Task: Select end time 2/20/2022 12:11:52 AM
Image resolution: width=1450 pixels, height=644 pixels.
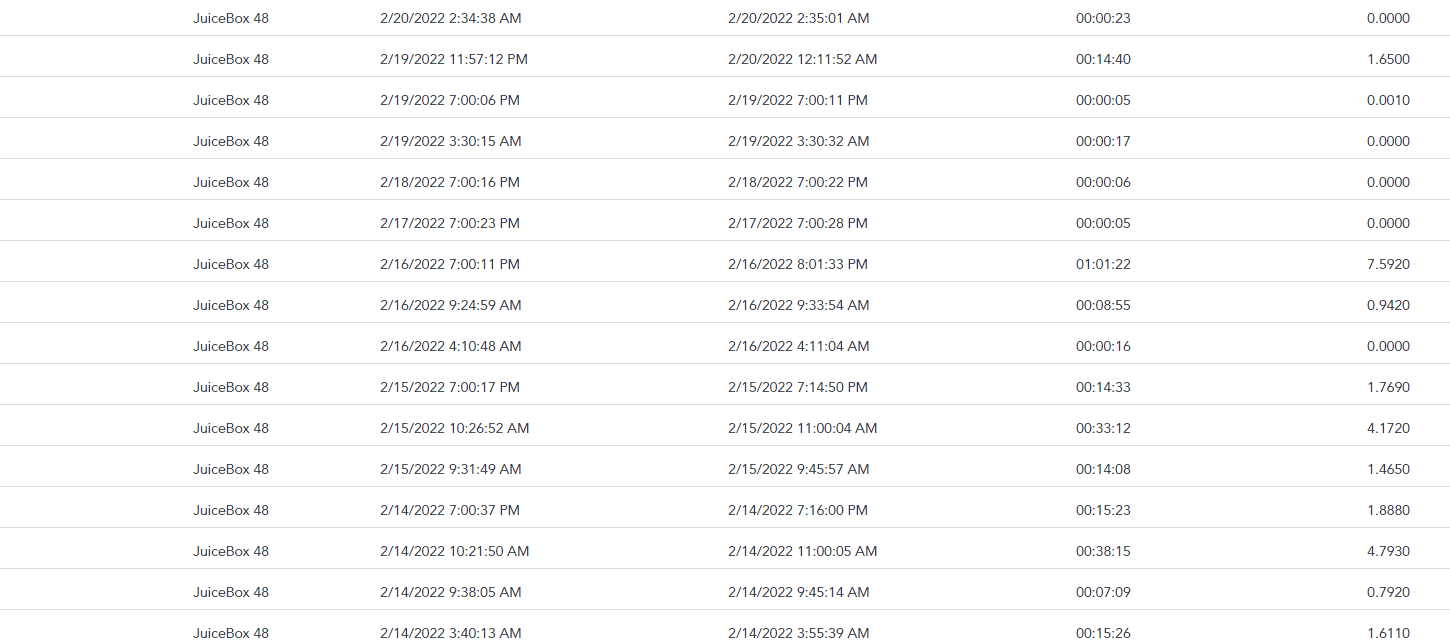Action: pos(802,59)
